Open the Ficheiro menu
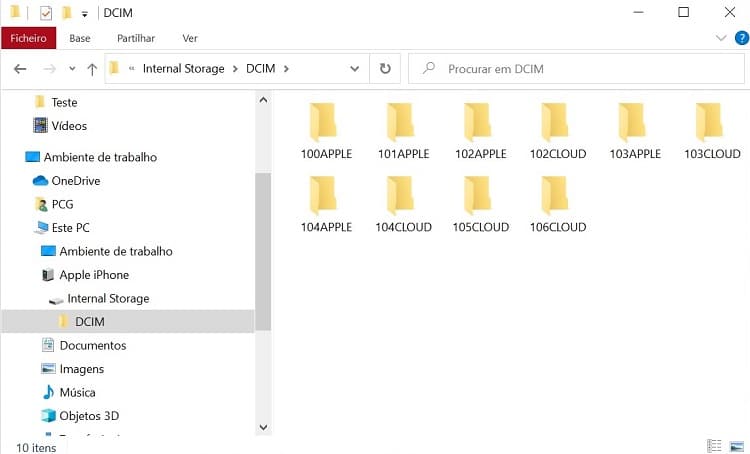750x454 pixels. pos(29,38)
